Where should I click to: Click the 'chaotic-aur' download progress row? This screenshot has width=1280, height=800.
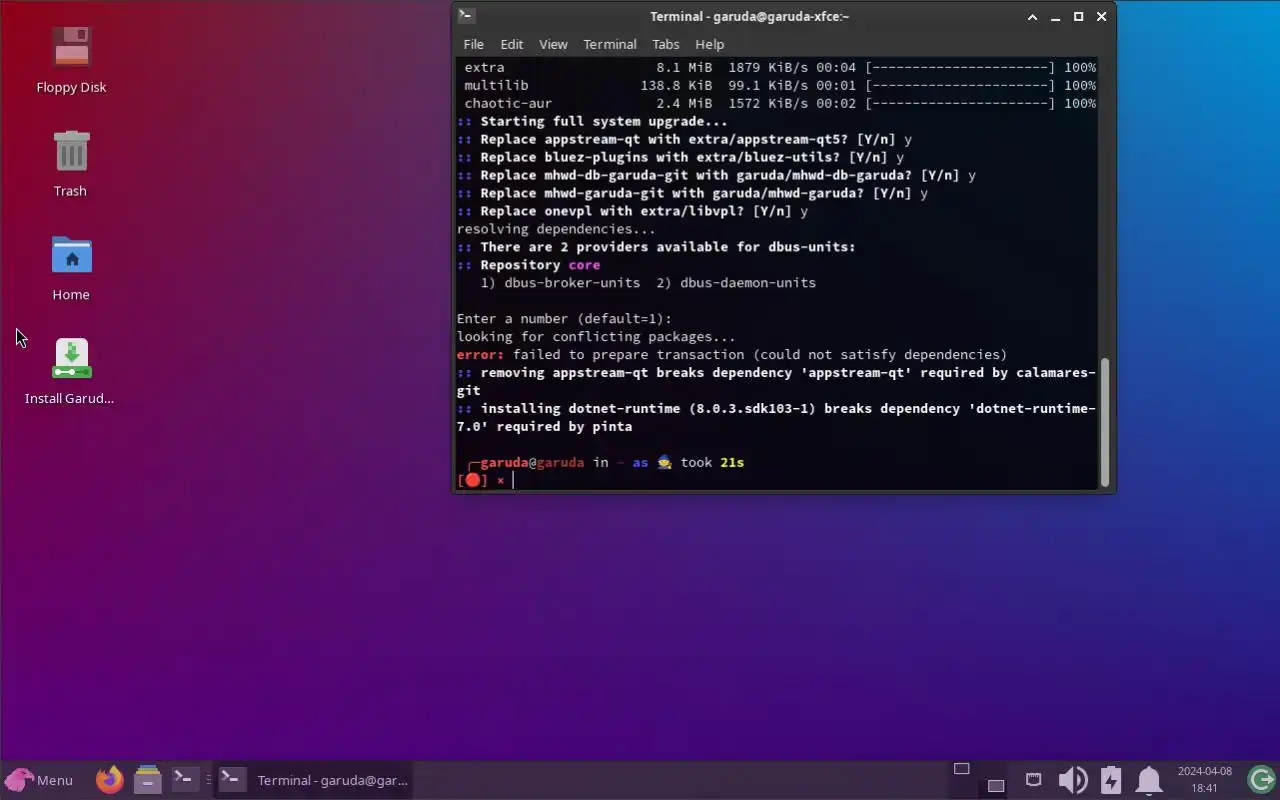[x=780, y=103]
